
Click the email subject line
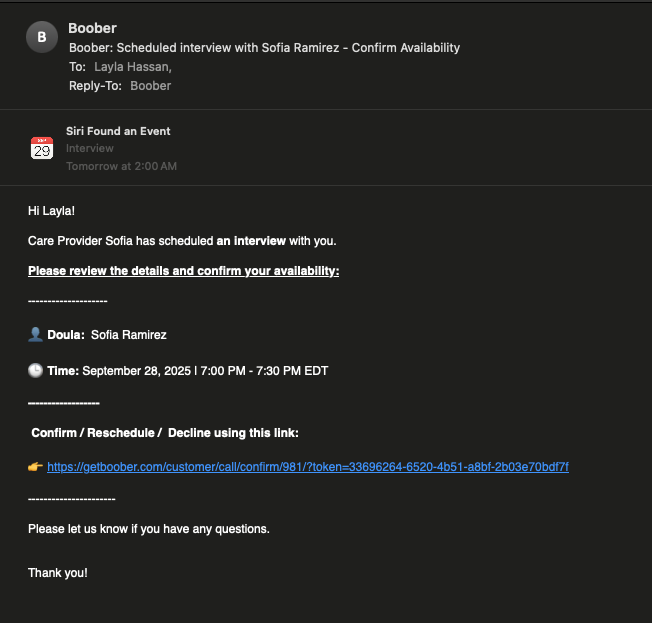click(x=264, y=47)
